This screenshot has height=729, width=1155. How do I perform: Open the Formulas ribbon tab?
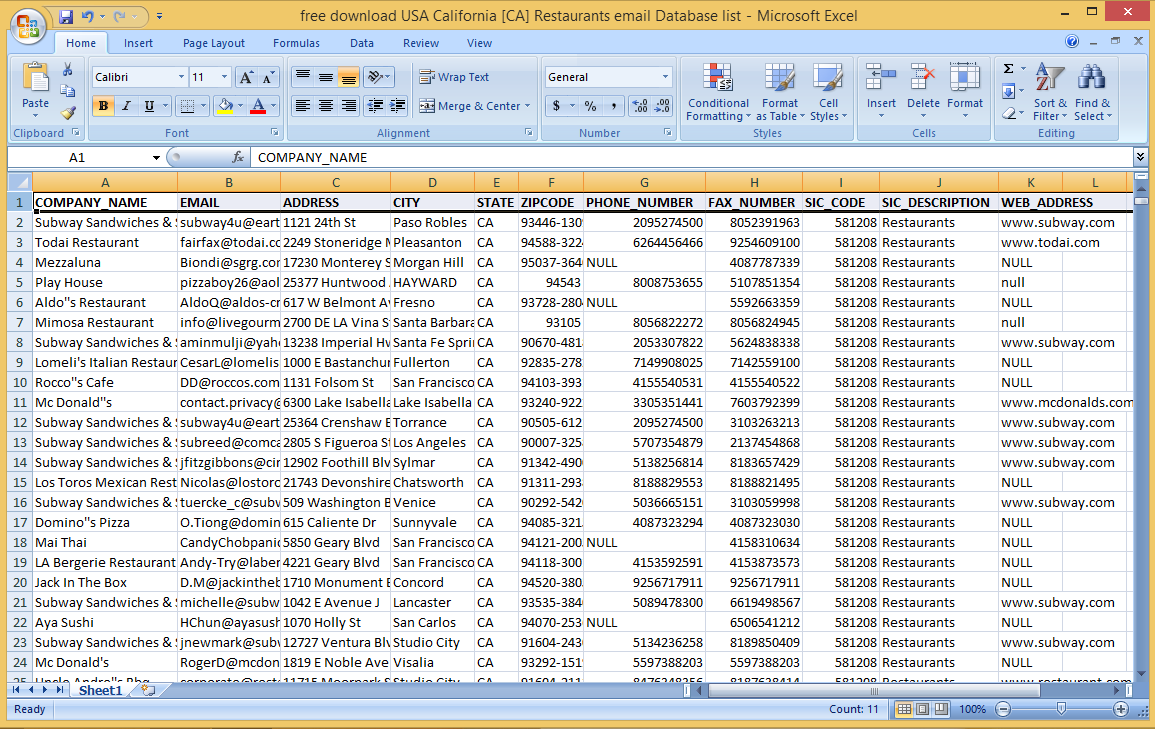pyautogui.click(x=296, y=43)
